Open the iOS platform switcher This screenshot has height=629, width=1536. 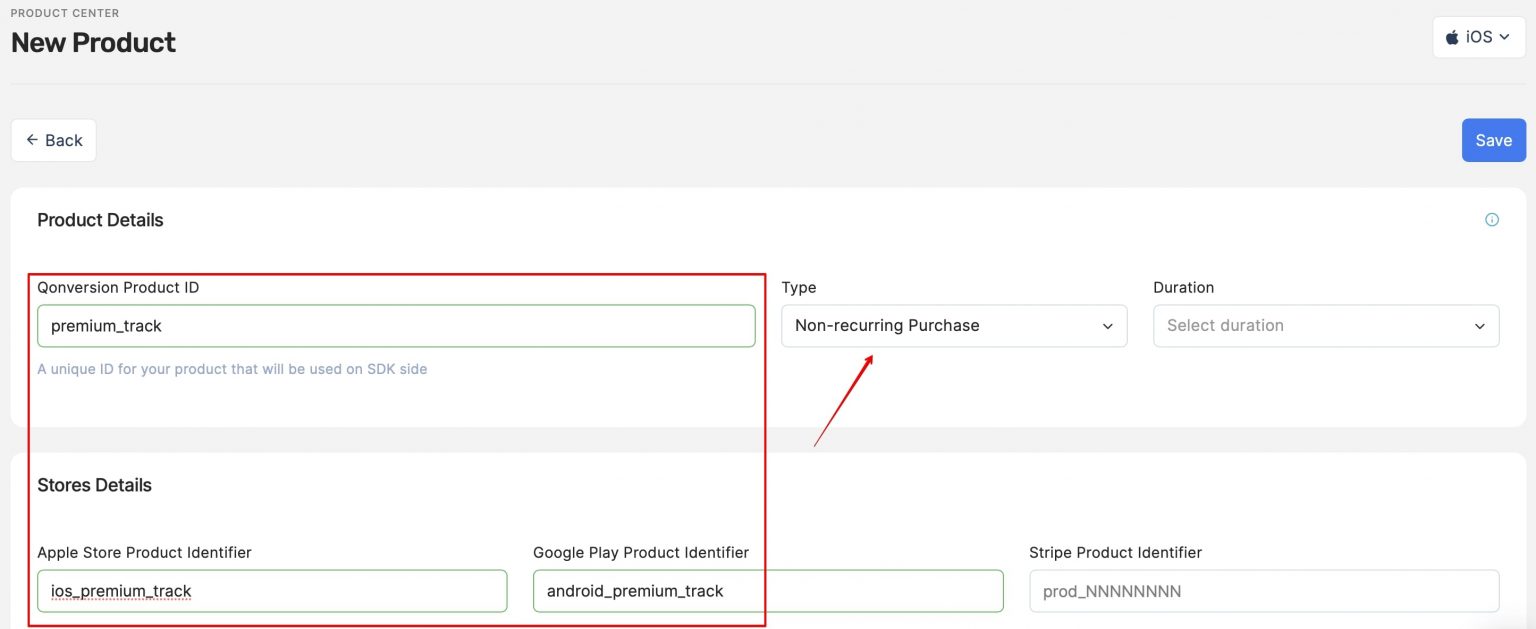point(1478,37)
